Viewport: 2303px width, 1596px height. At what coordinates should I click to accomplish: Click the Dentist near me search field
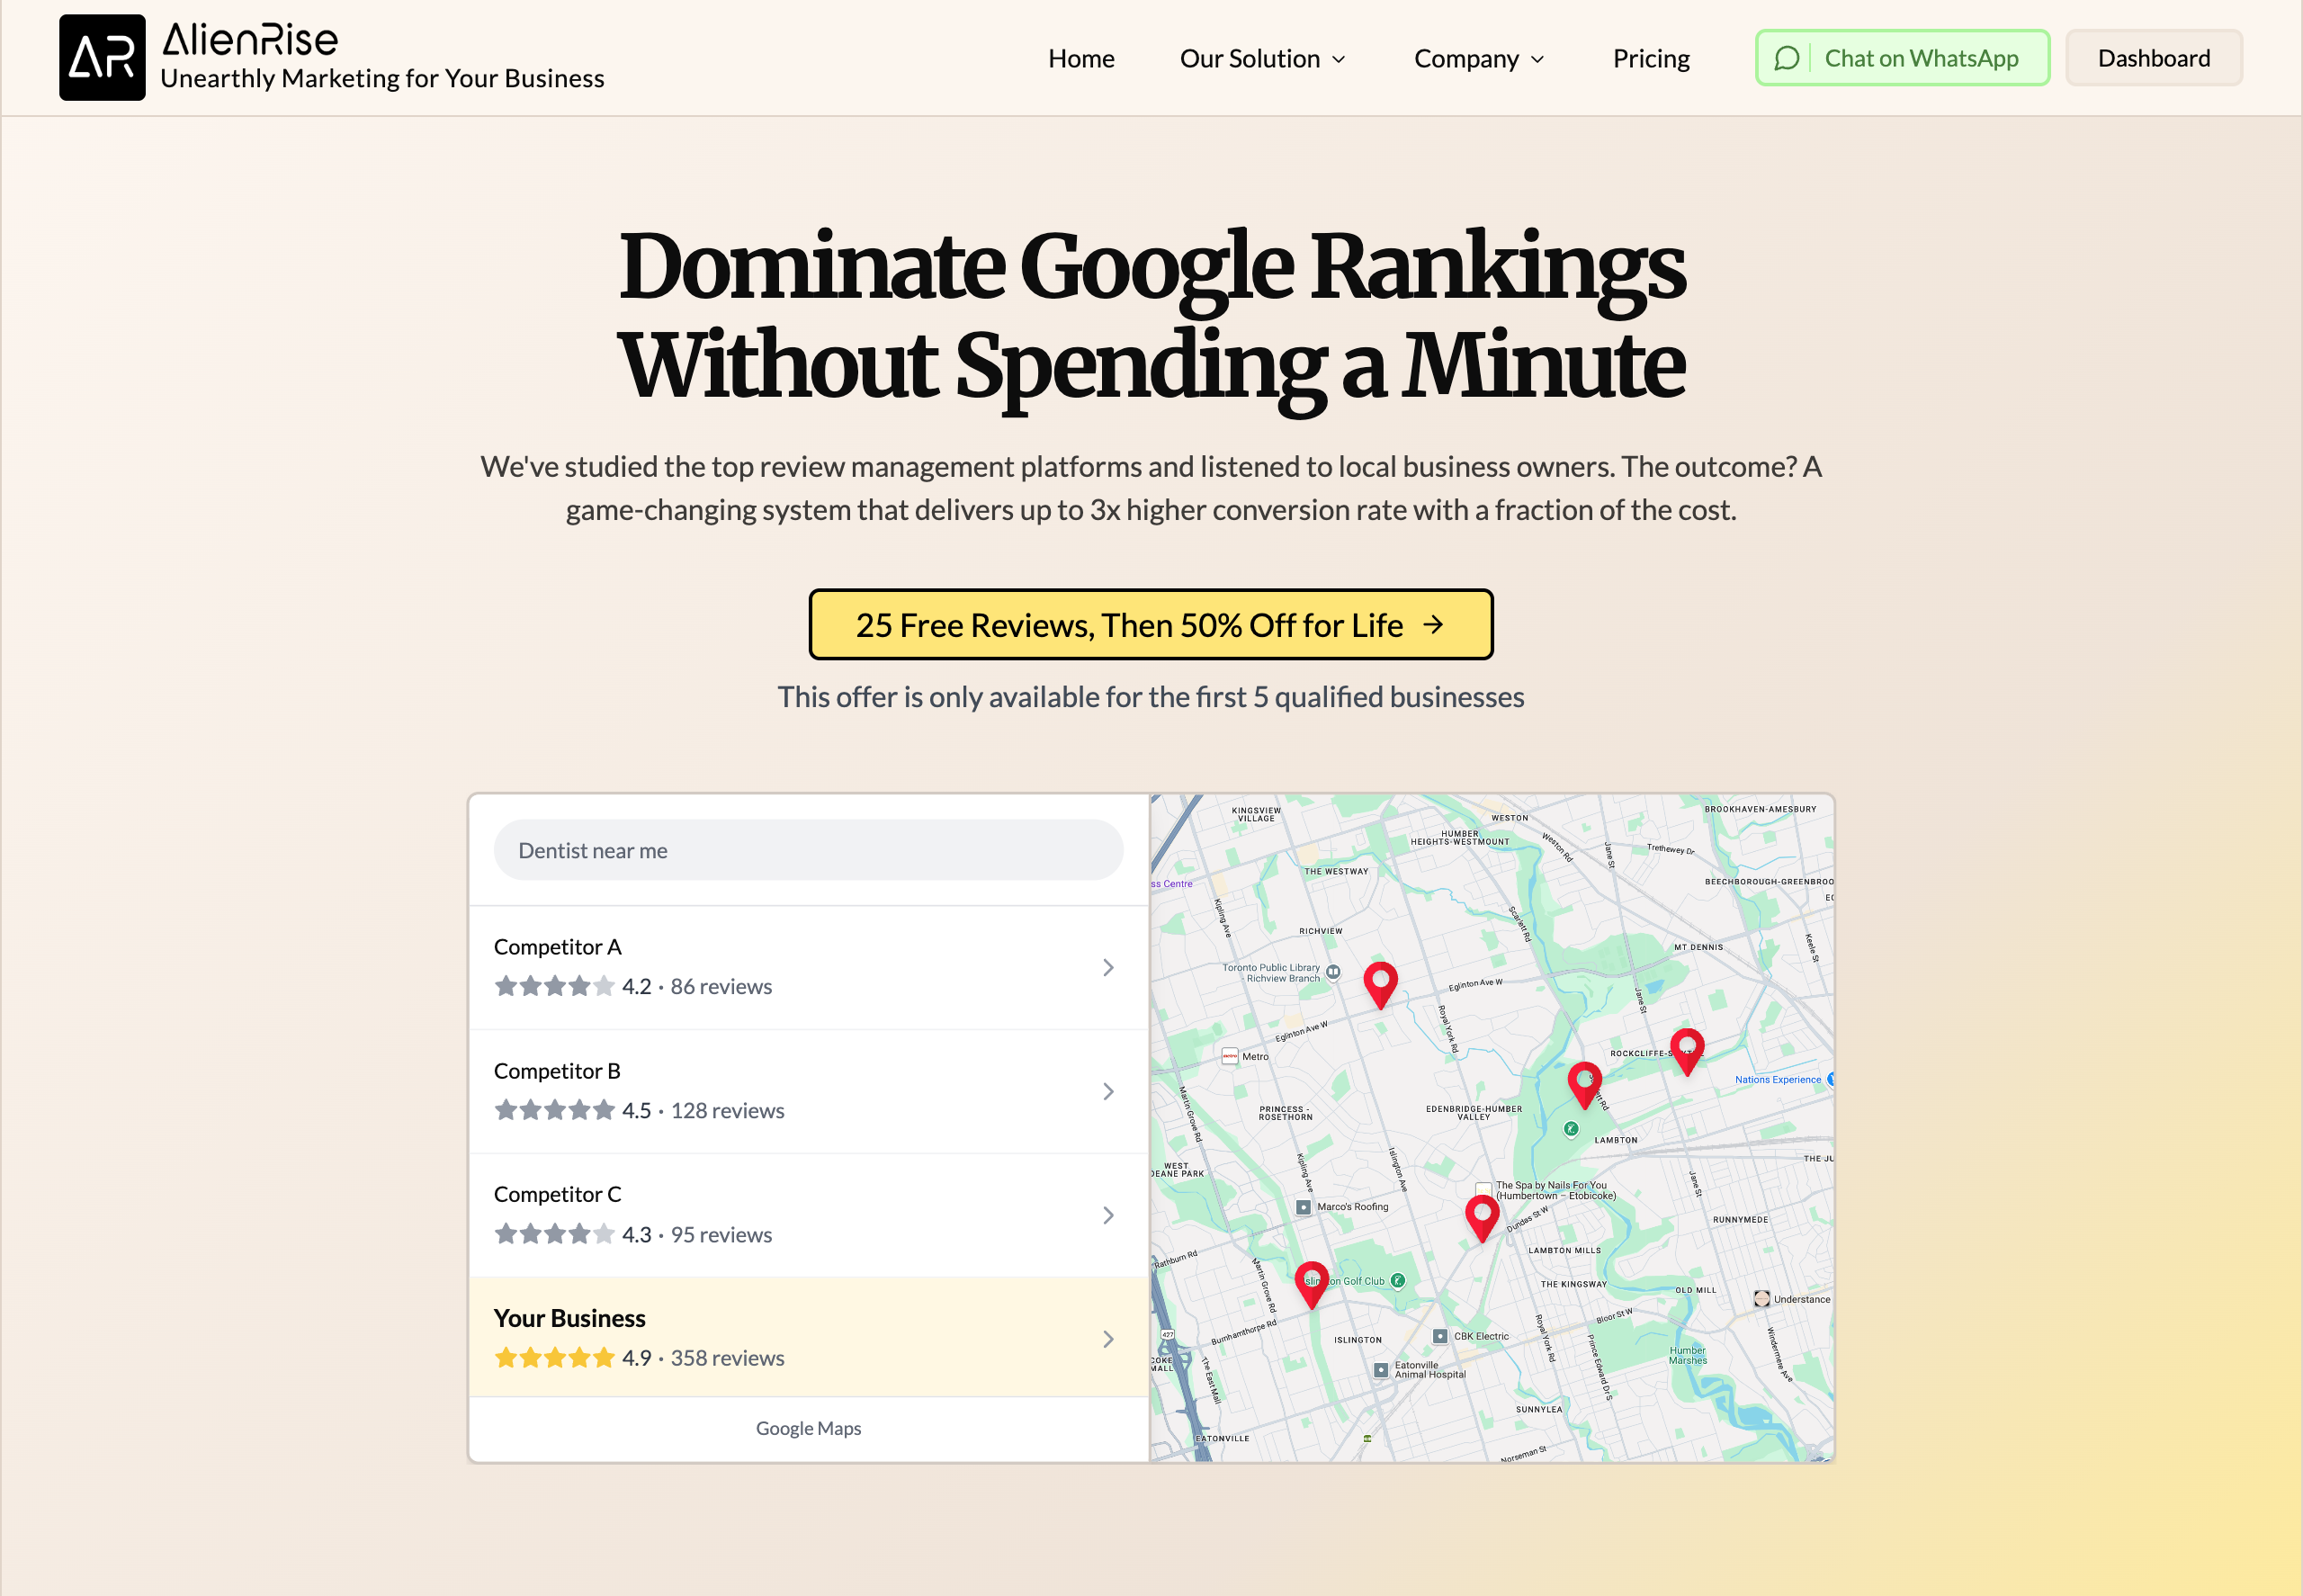[808, 850]
